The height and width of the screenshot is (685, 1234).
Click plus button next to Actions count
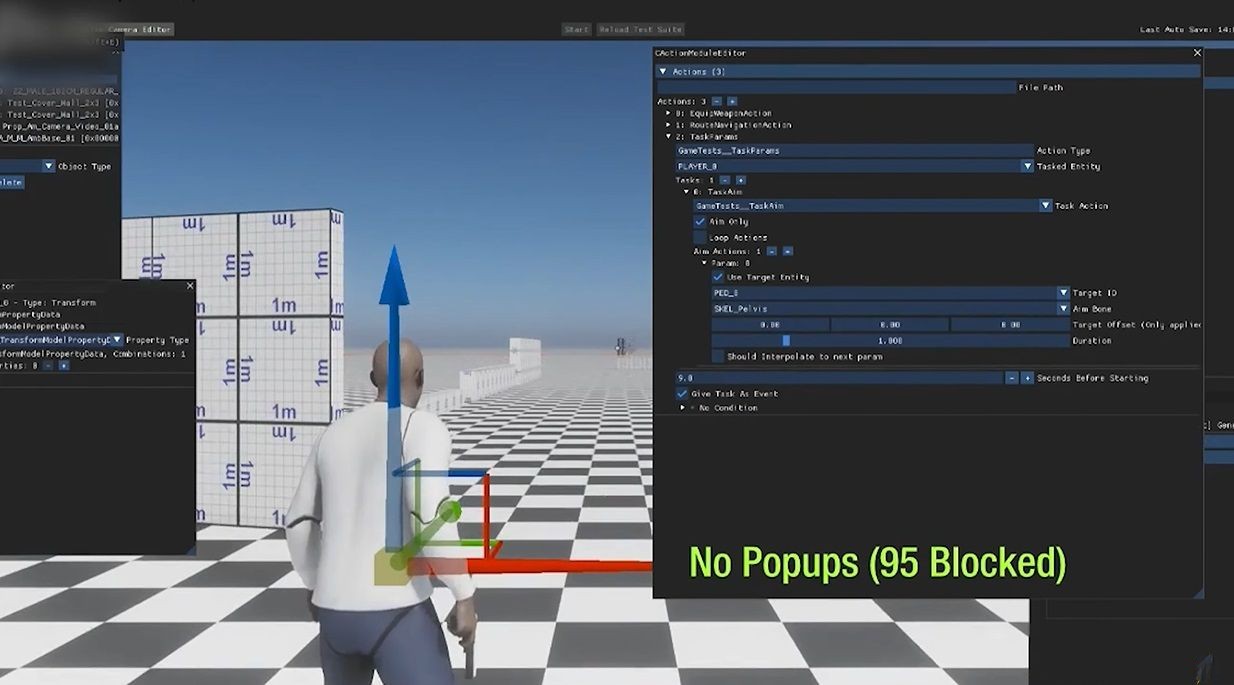(732, 101)
